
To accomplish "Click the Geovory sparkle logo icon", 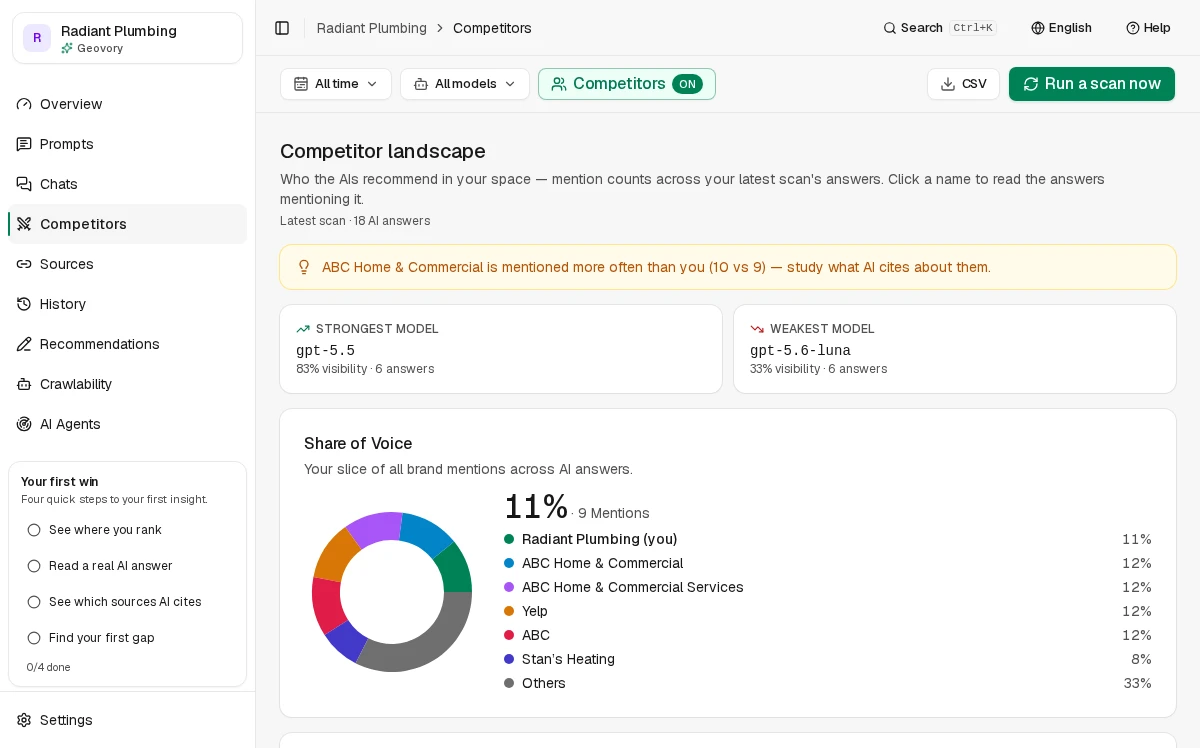I will [x=67, y=48].
